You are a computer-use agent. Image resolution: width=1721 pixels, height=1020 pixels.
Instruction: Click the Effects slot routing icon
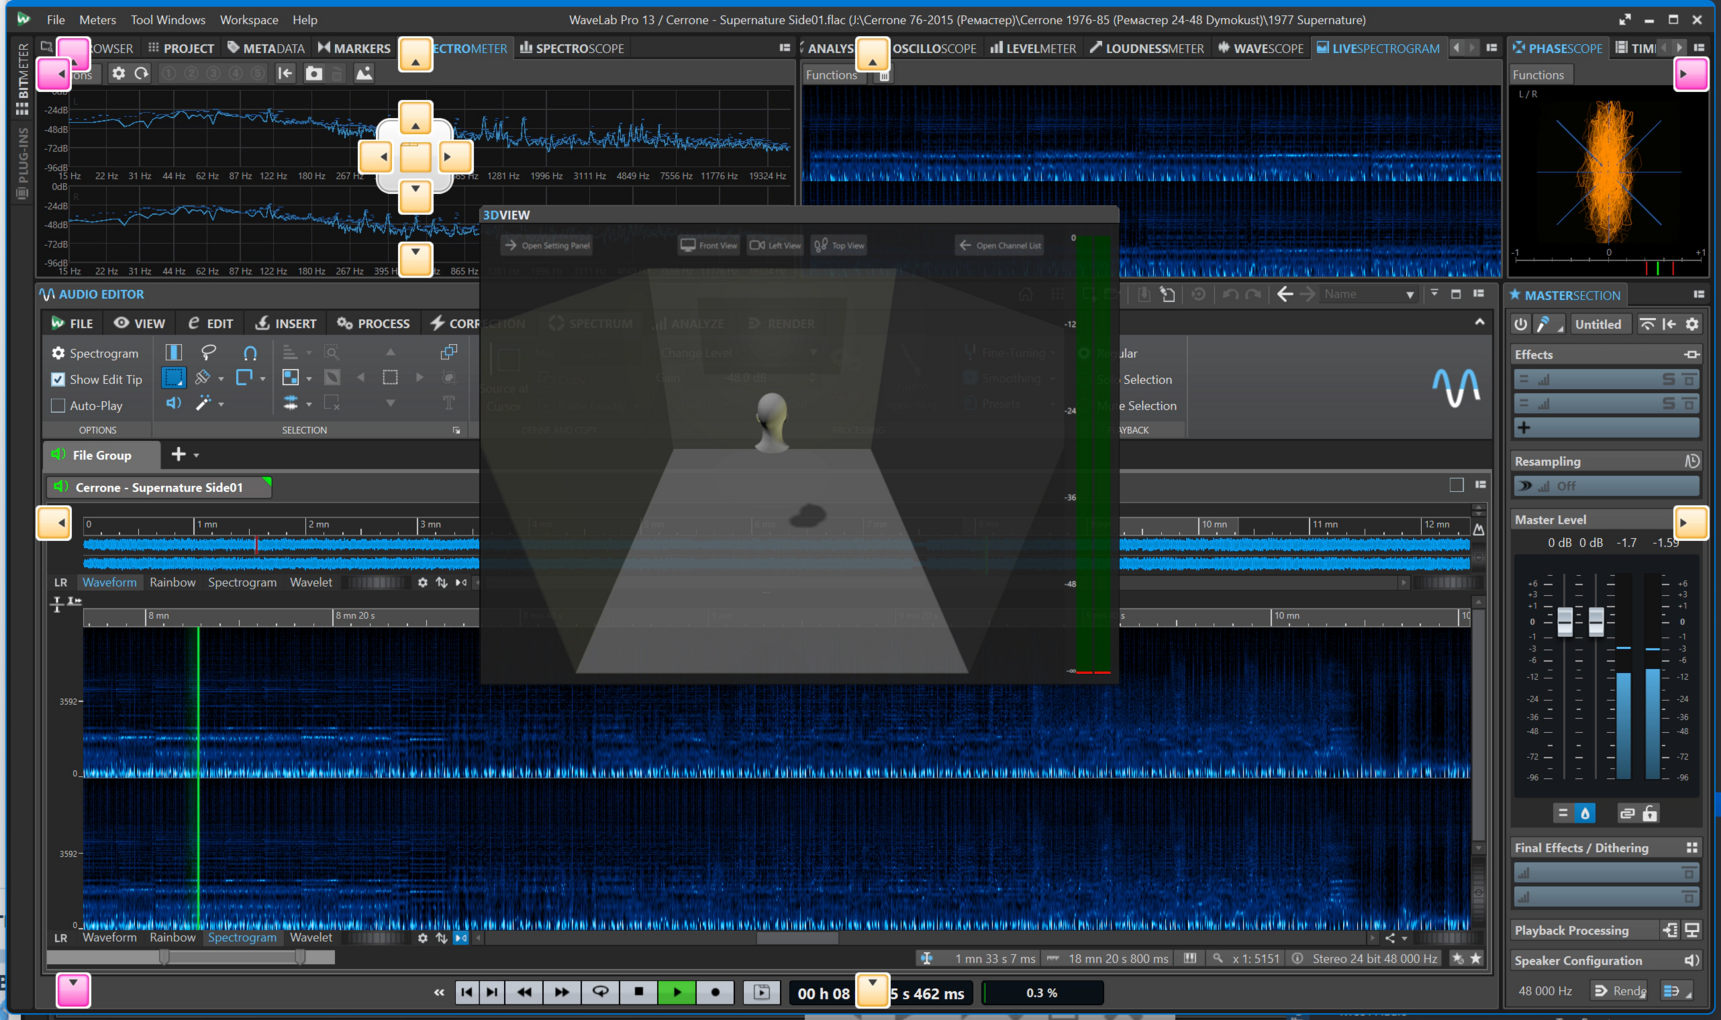pos(1691,355)
